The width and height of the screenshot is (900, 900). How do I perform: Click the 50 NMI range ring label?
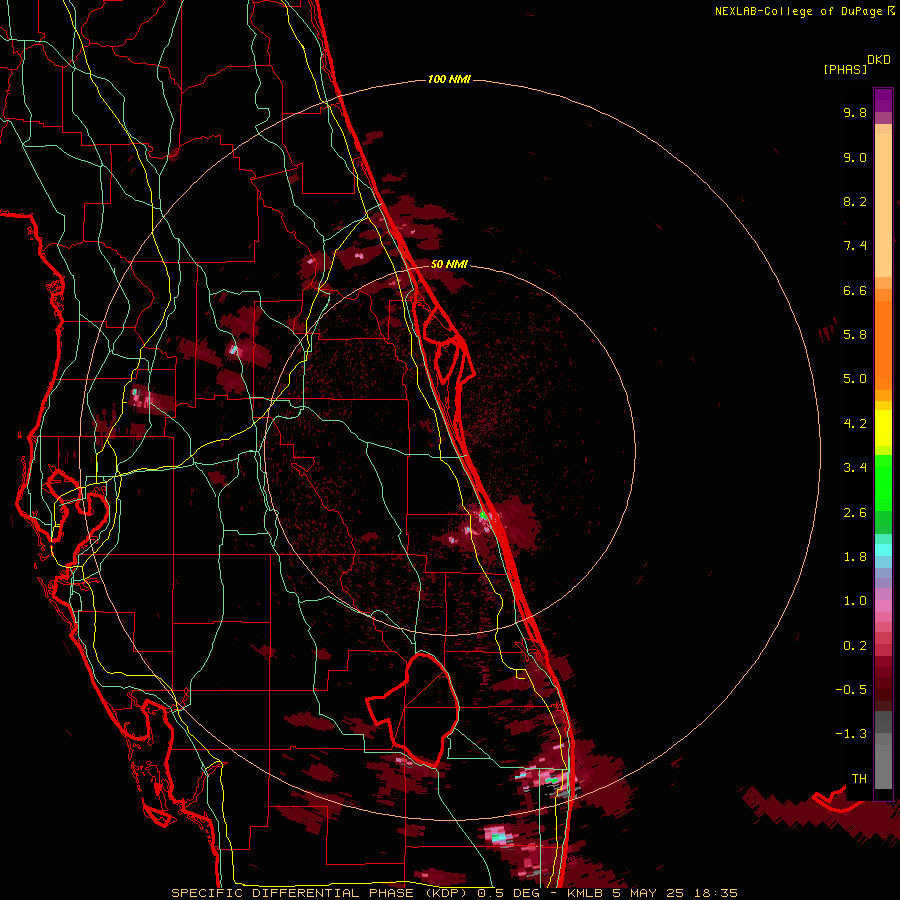point(449,265)
